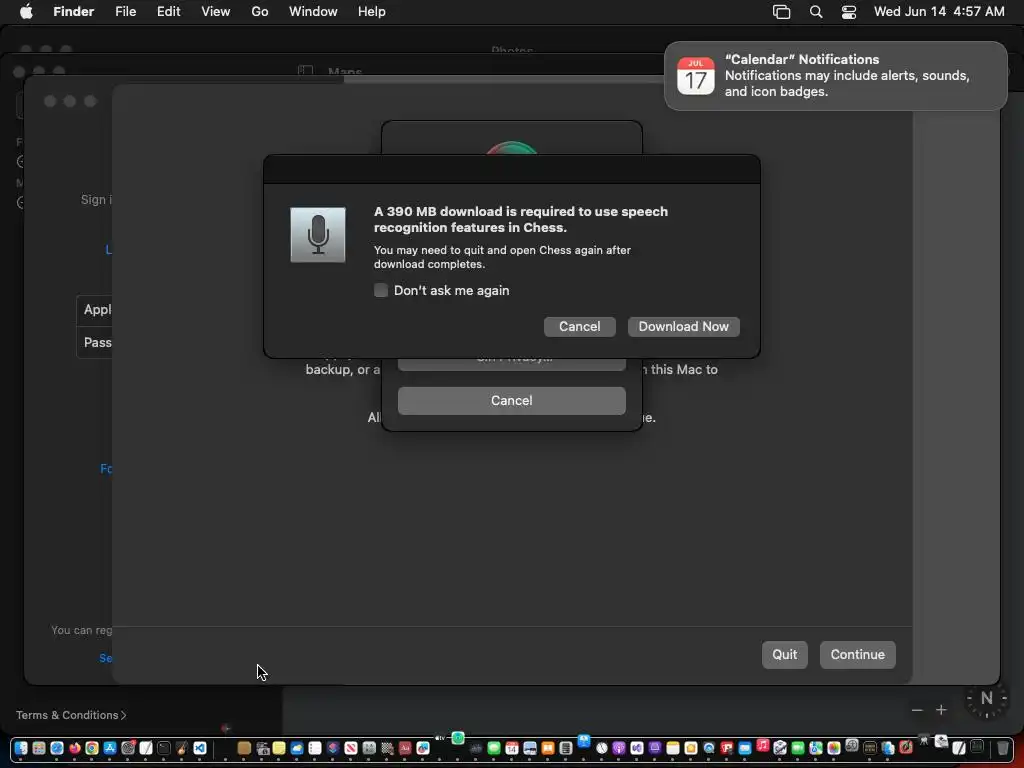Cancel the speech recognition download dialog

click(579, 327)
